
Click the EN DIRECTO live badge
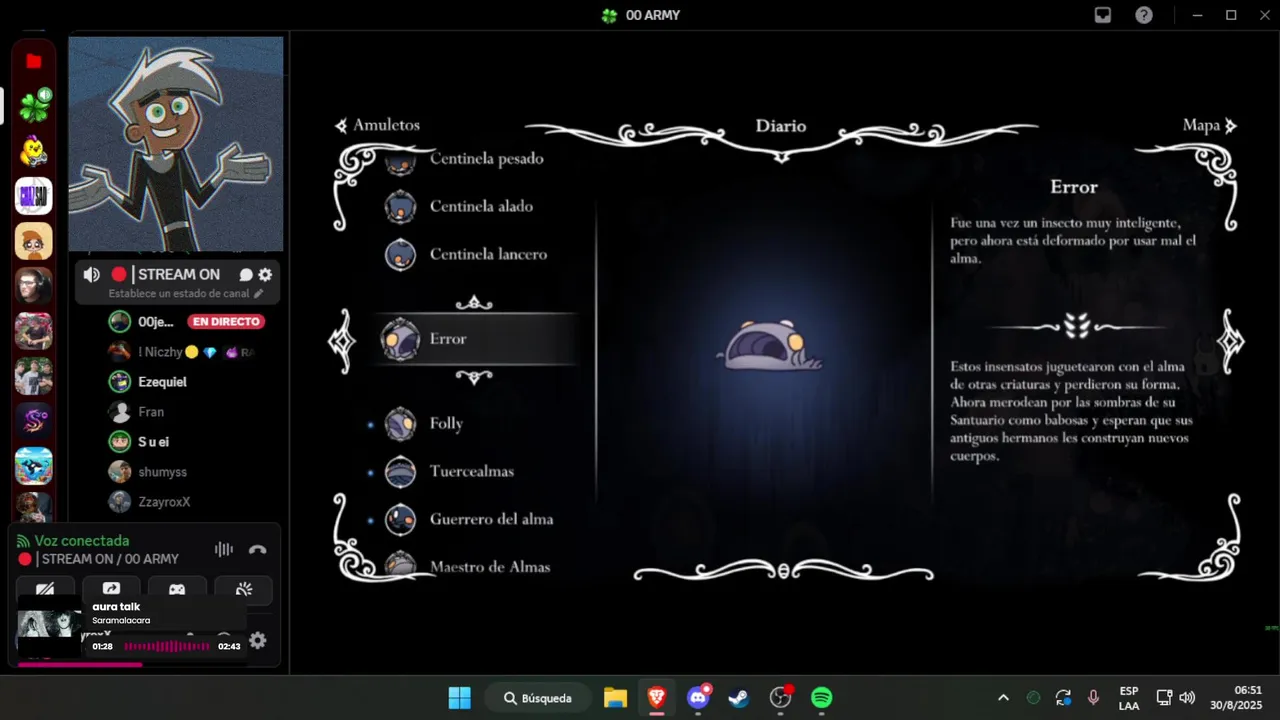click(x=226, y=322)
